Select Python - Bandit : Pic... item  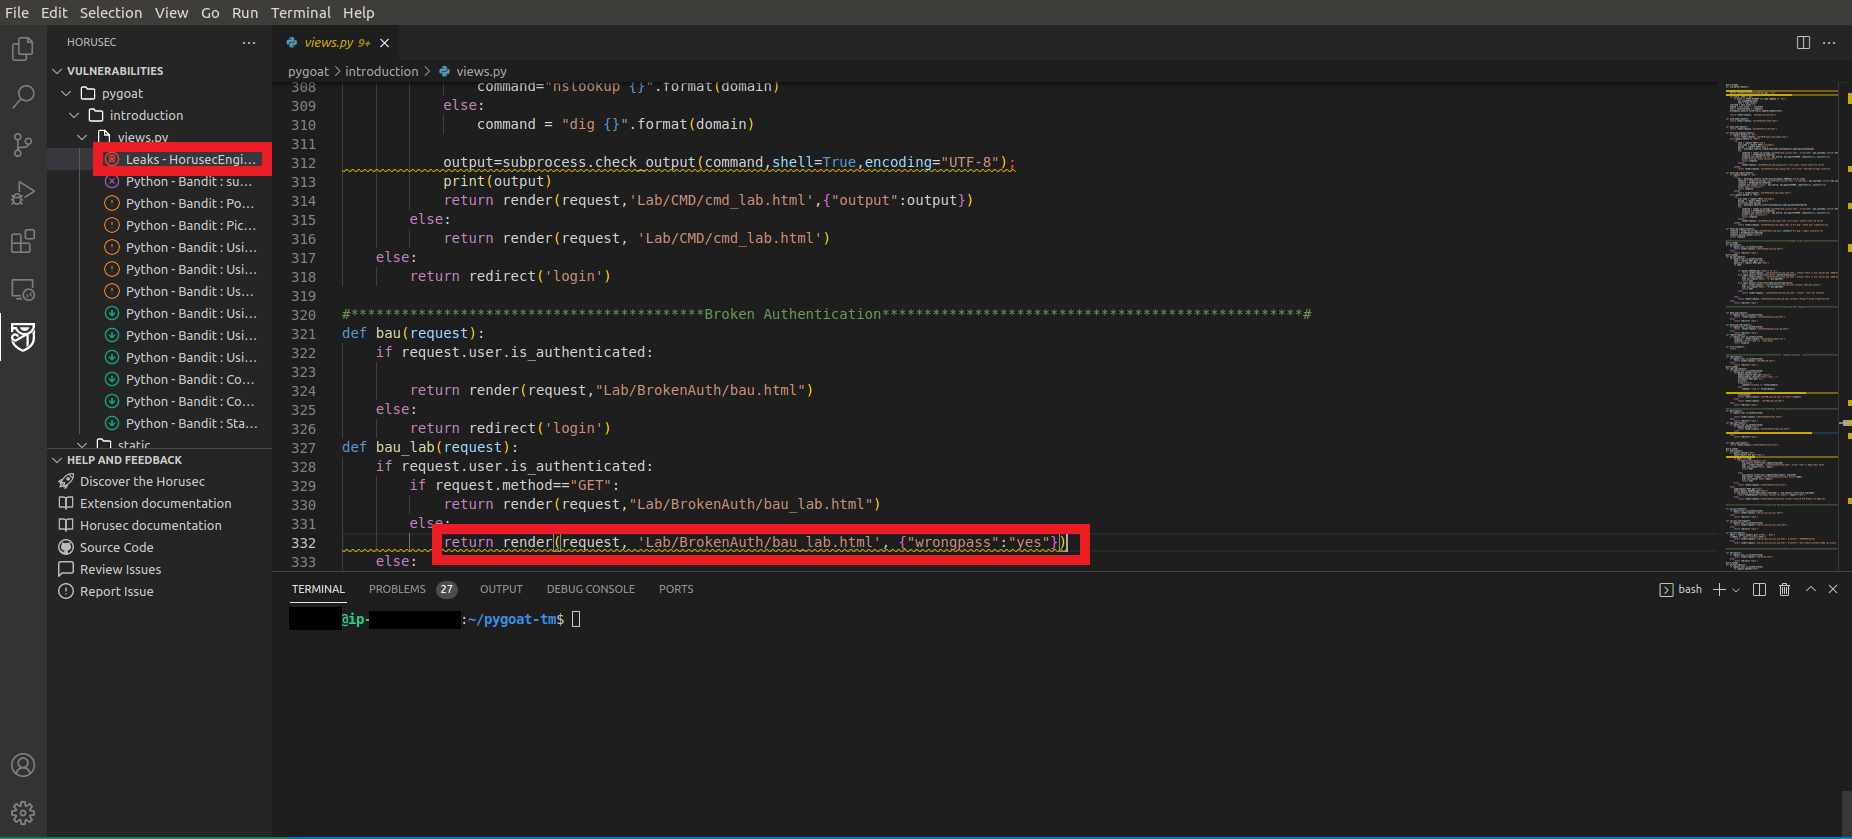[160, 225]
